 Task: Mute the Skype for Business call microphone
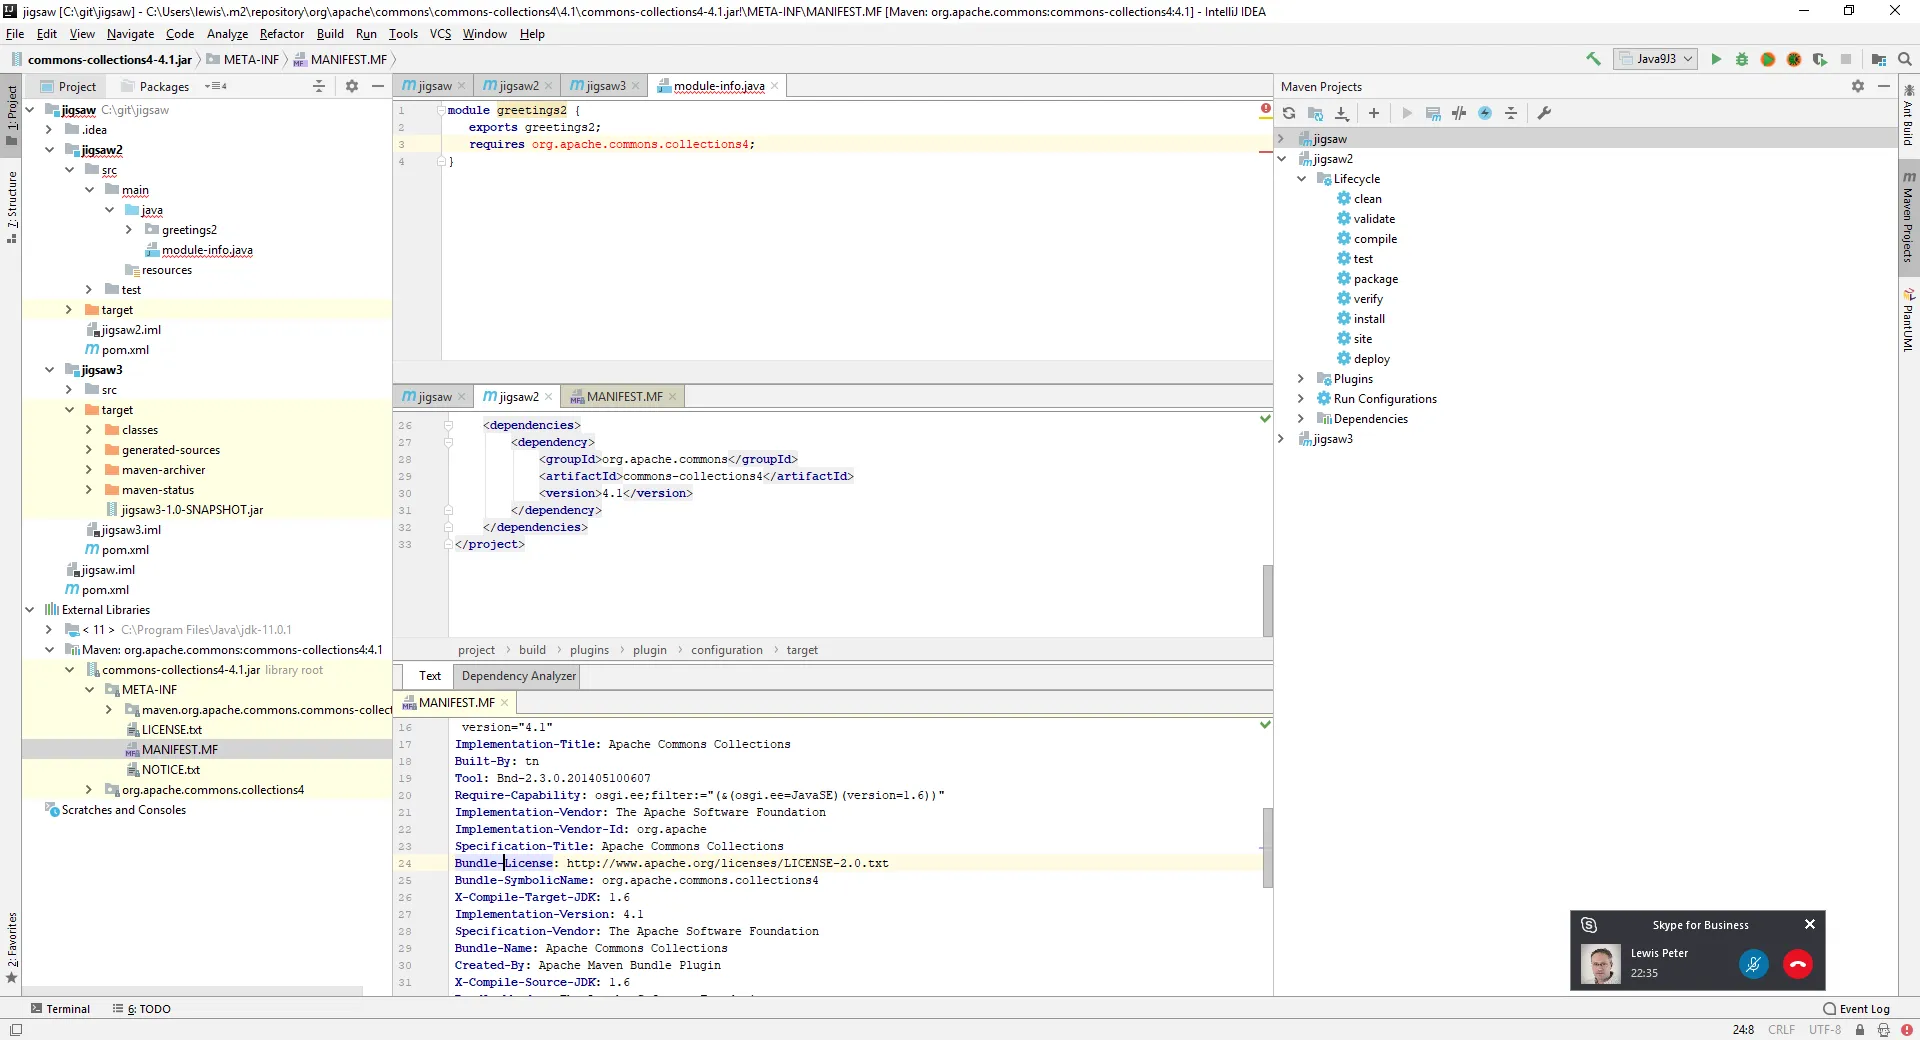tap(1753, 964)
